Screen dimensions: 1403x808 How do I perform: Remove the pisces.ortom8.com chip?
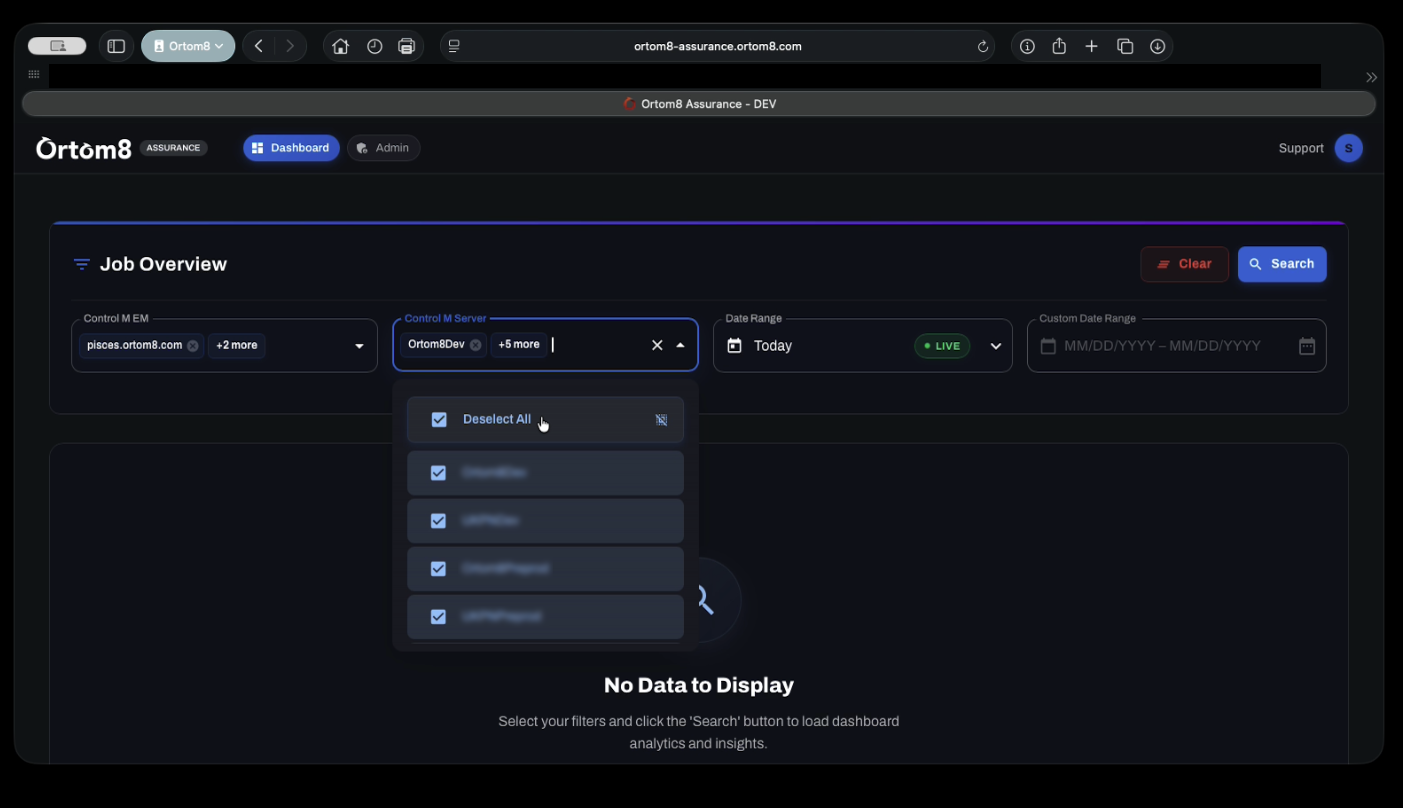(193, 346)
